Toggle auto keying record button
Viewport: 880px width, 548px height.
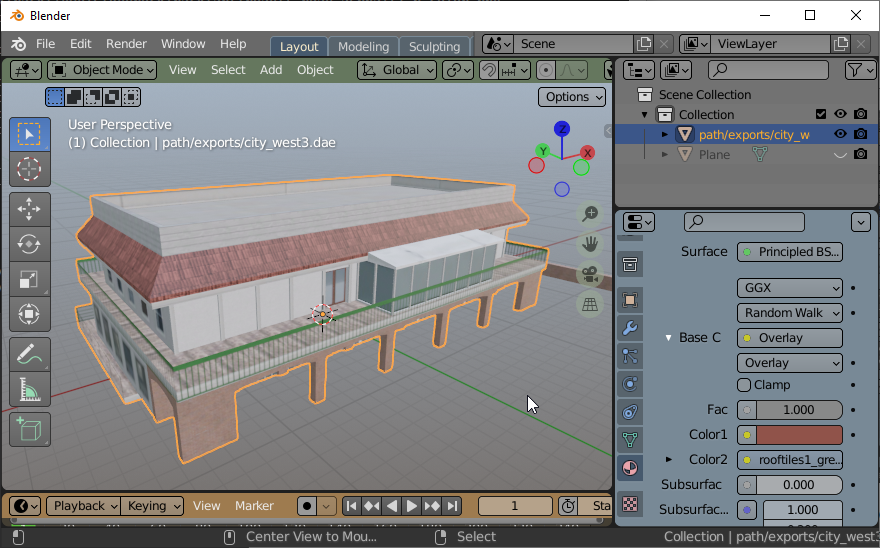[307, 506]
